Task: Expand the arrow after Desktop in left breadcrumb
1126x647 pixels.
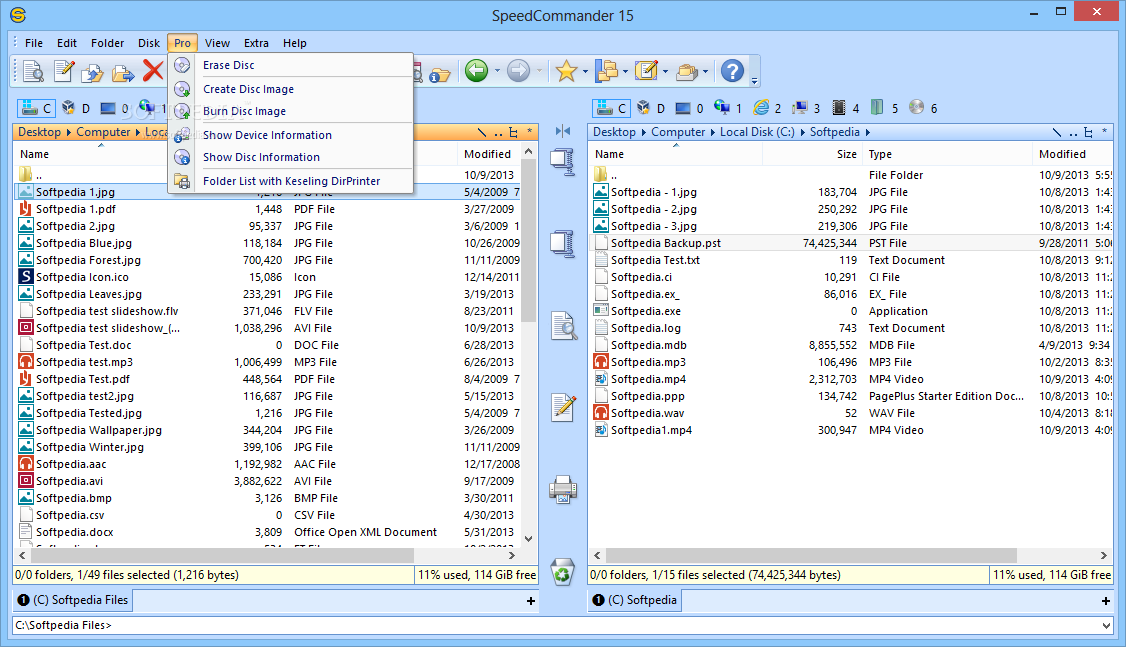Action: coord(69,132)
